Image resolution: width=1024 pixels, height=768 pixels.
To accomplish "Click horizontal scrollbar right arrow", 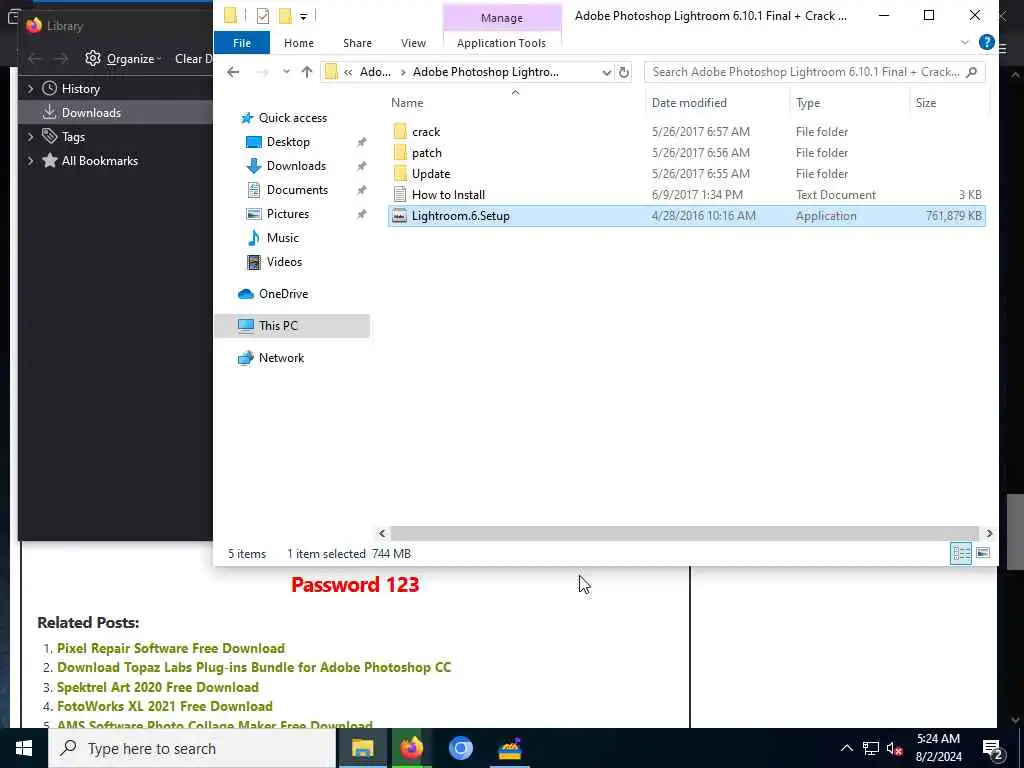I will [989, 534].
